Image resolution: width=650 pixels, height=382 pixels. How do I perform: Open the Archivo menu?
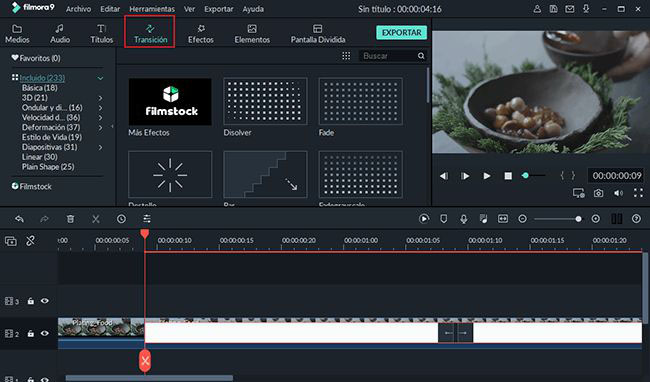point(78,9)
